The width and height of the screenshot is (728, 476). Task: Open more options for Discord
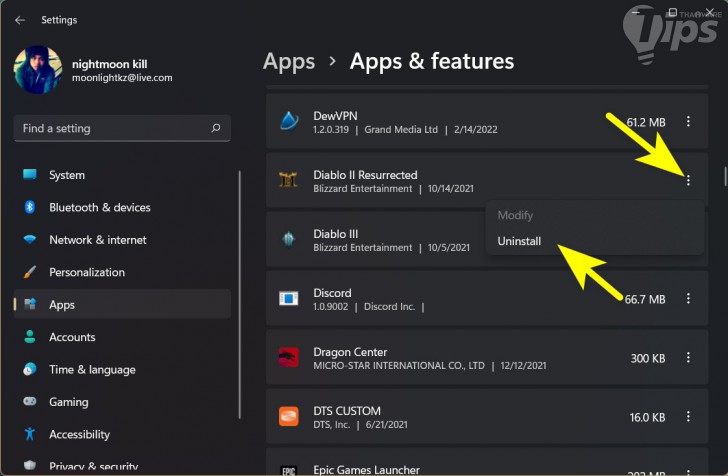pos(688,299)
